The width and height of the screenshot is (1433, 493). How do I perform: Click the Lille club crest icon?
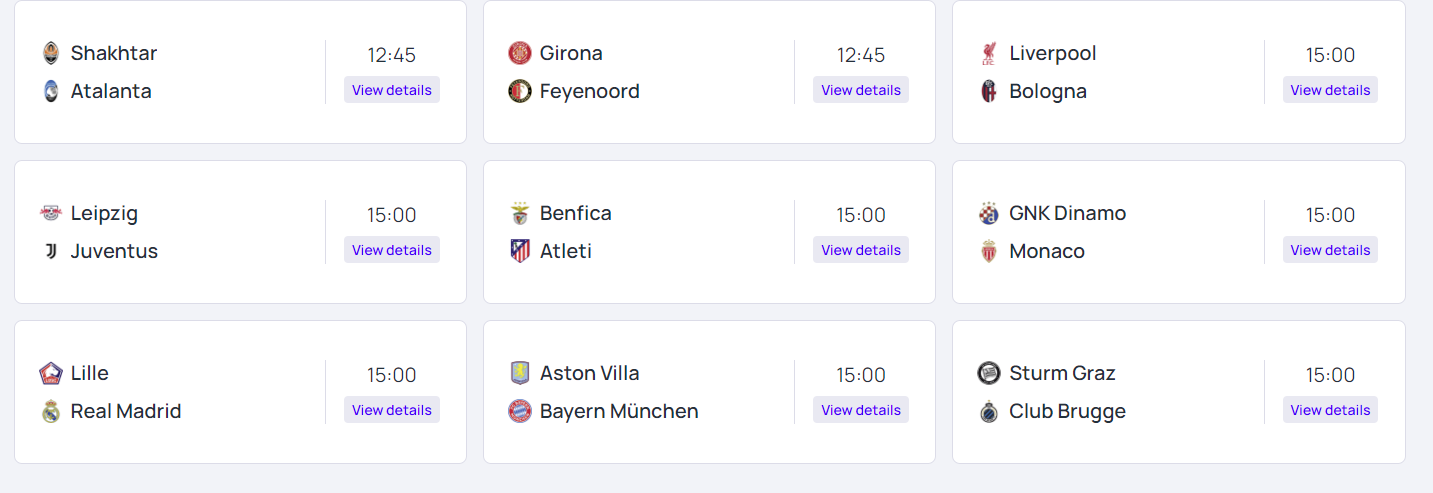[51, 373]
